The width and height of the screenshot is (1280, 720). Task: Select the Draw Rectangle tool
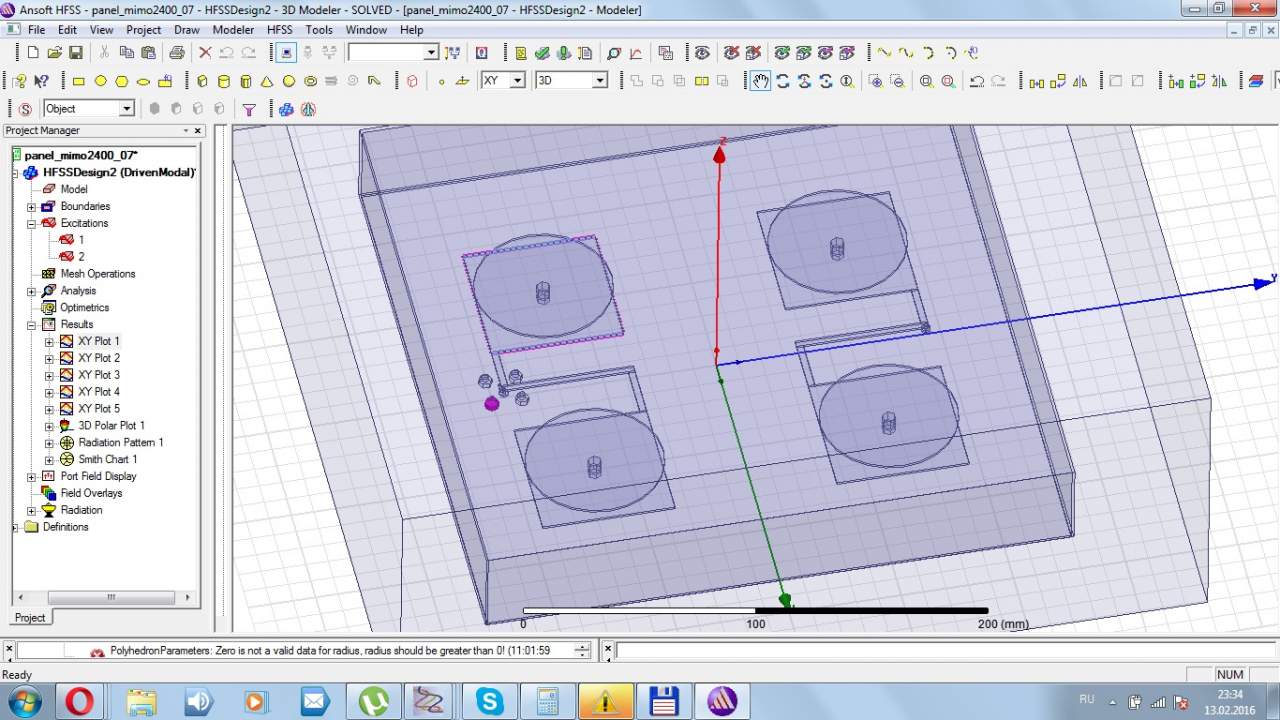click(x=79, y=81)
